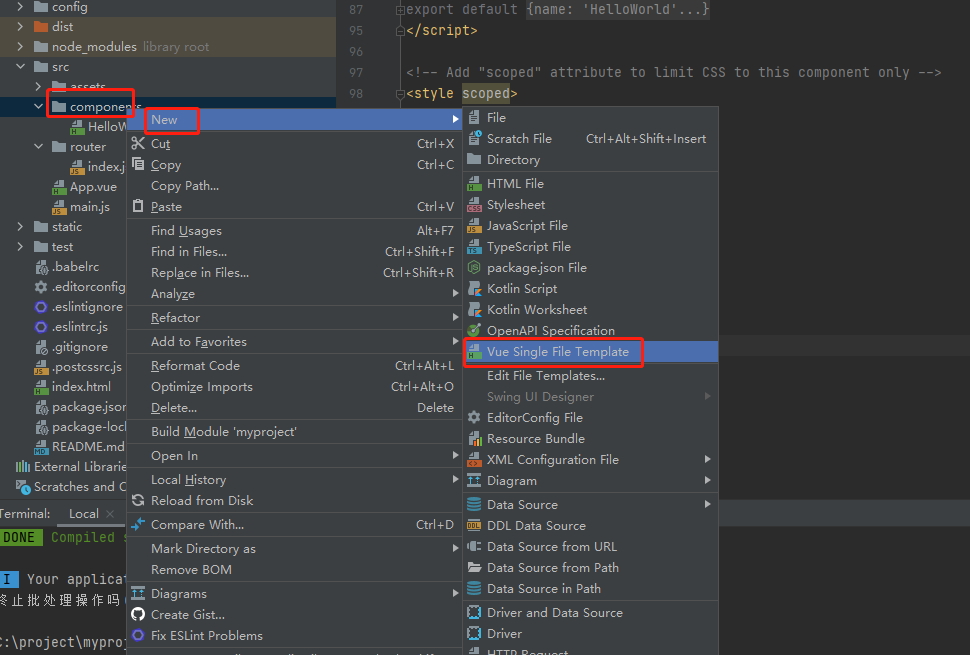Viewport: 970px width, 655px height.
Task: Click the Reload from Disk icon
Action: tap(138, 500)
